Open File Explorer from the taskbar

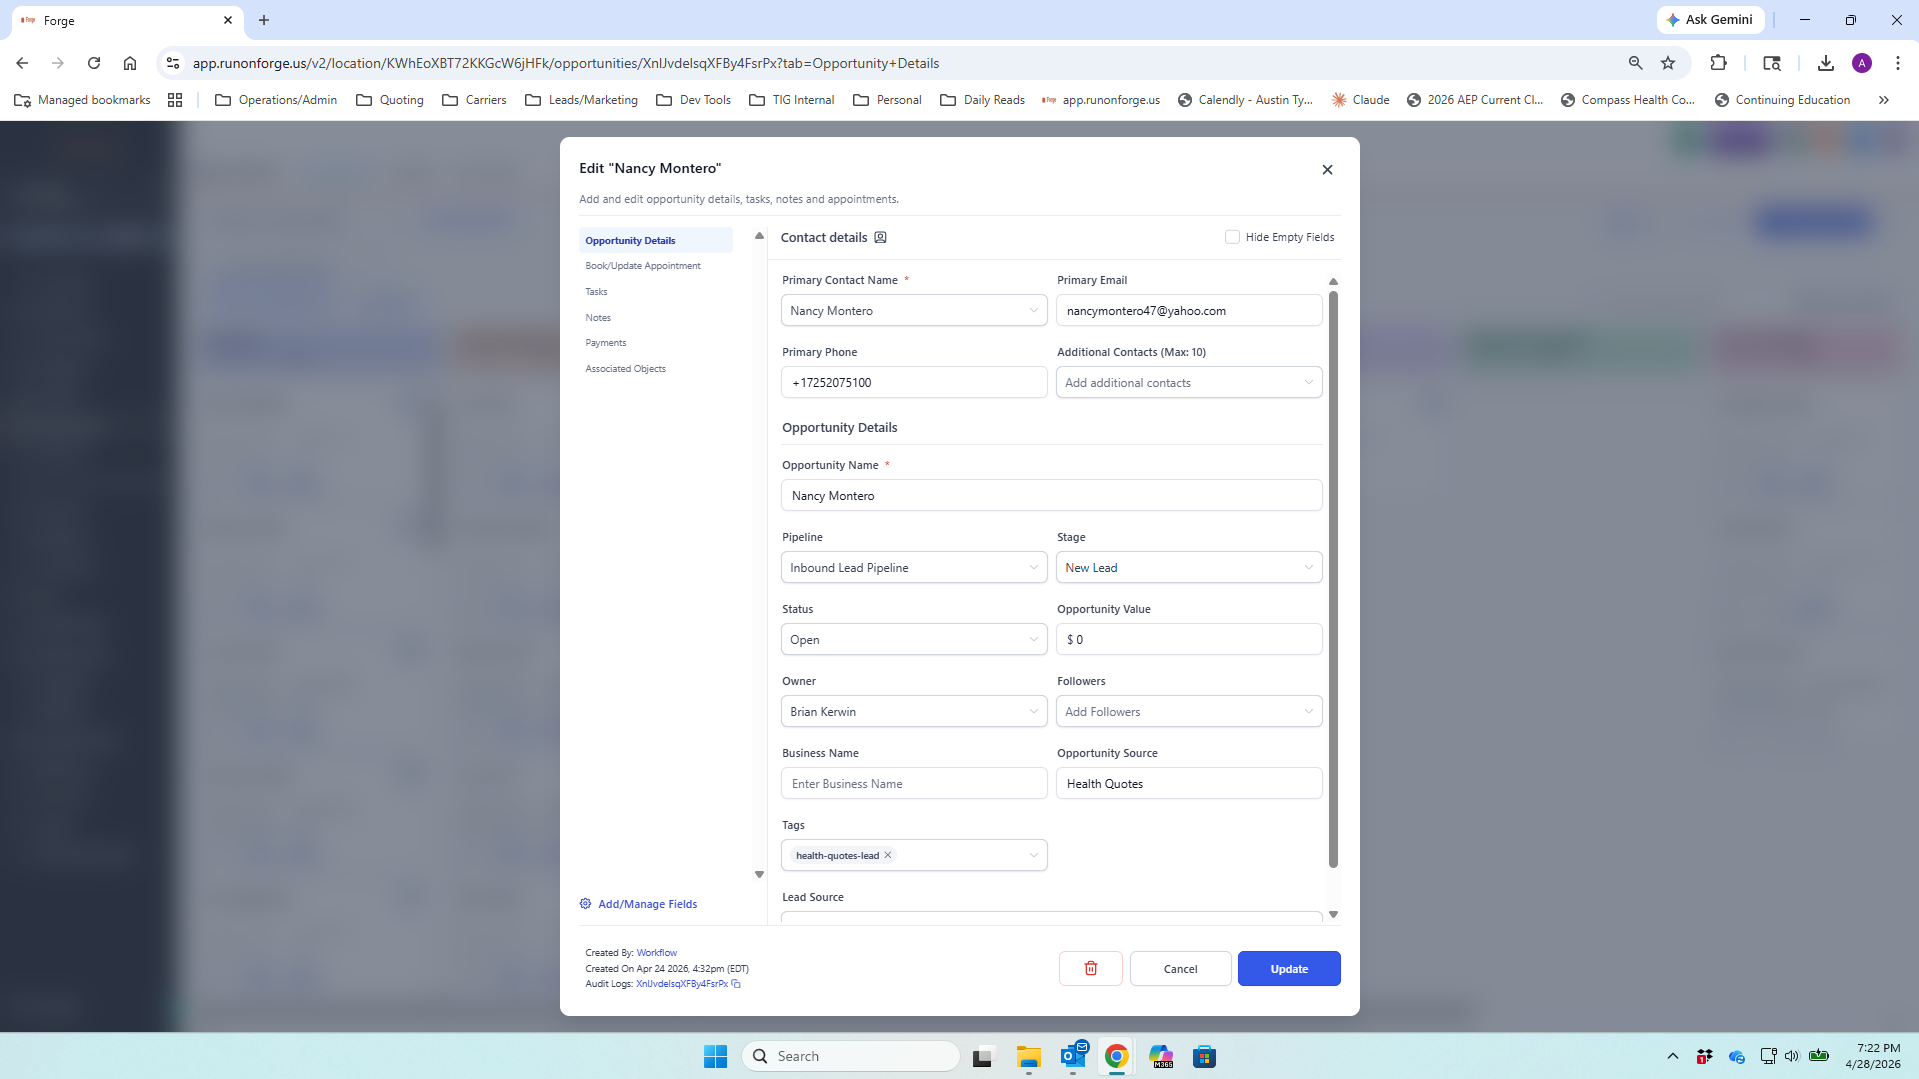[x=1028, y=1056]
